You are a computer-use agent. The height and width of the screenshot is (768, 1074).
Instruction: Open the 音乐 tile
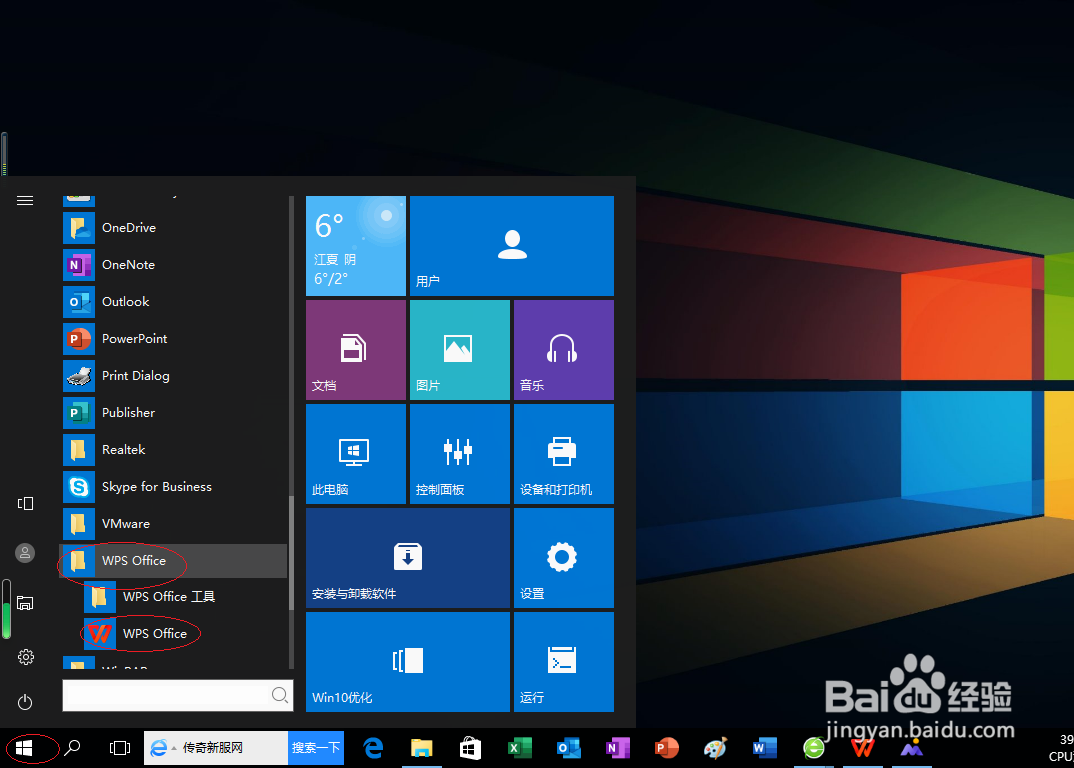[564, 350]
